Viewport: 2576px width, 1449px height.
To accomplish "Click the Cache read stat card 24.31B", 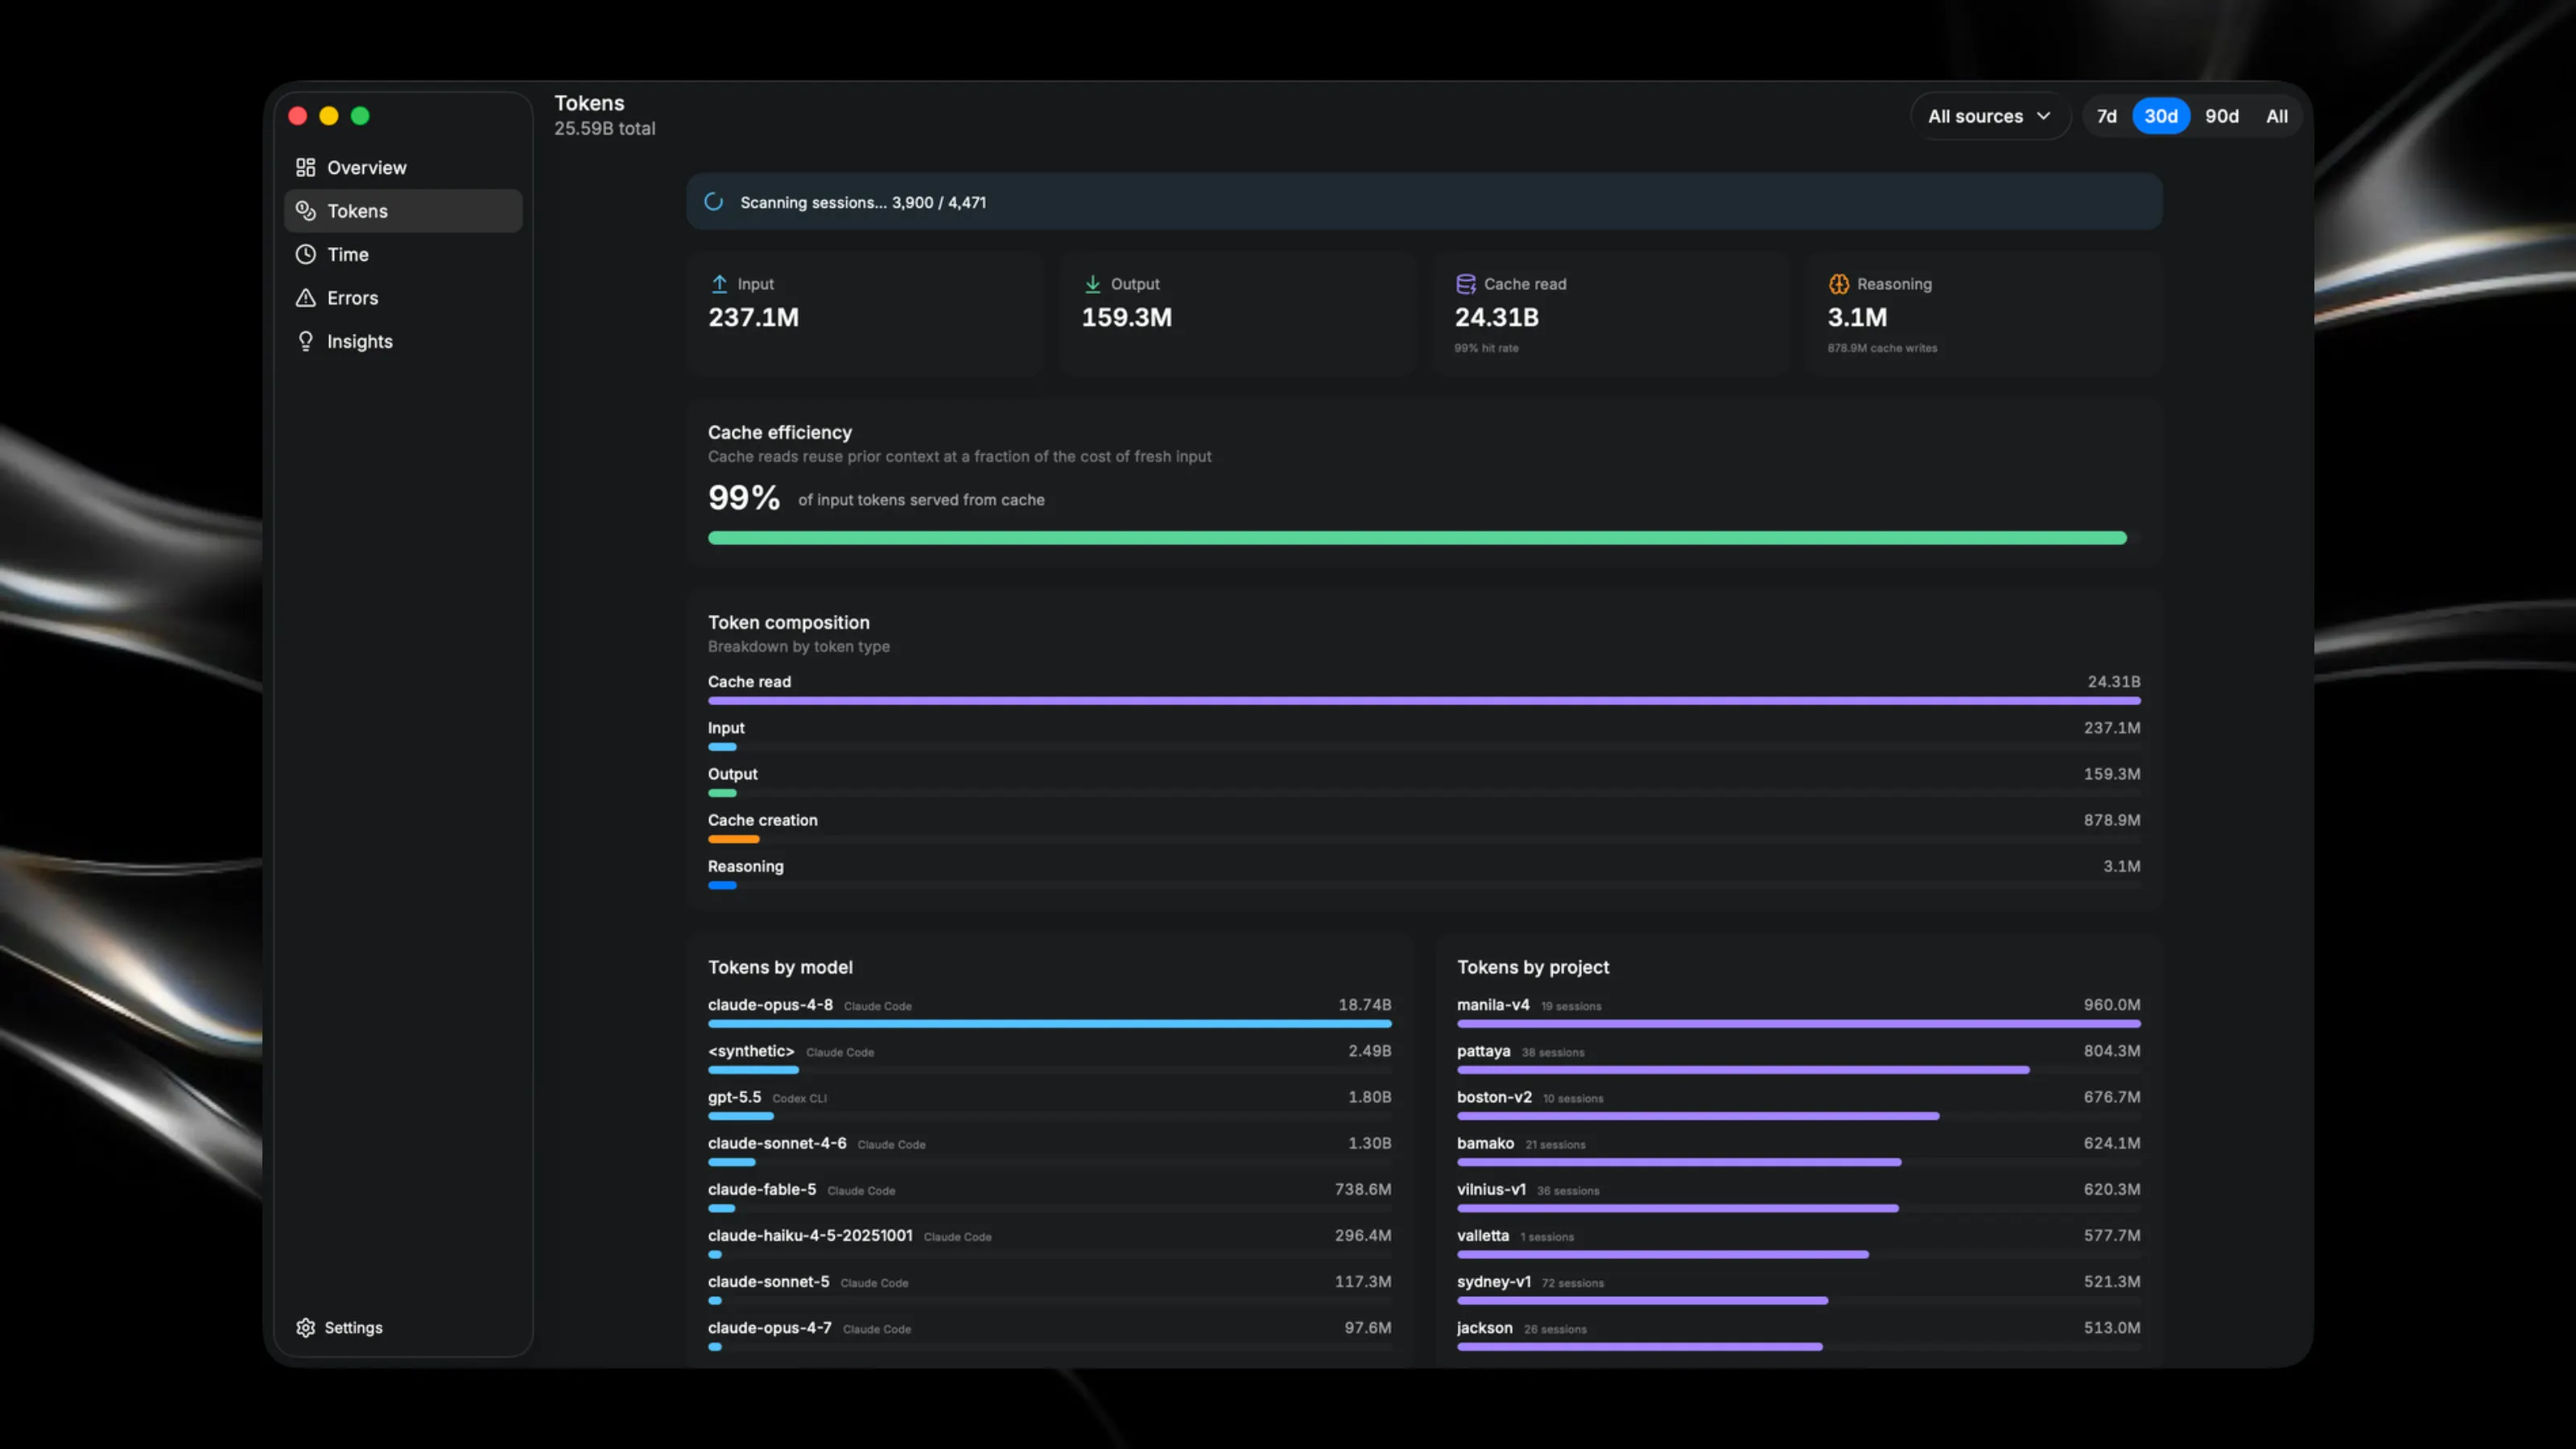I will (1611, 314).
